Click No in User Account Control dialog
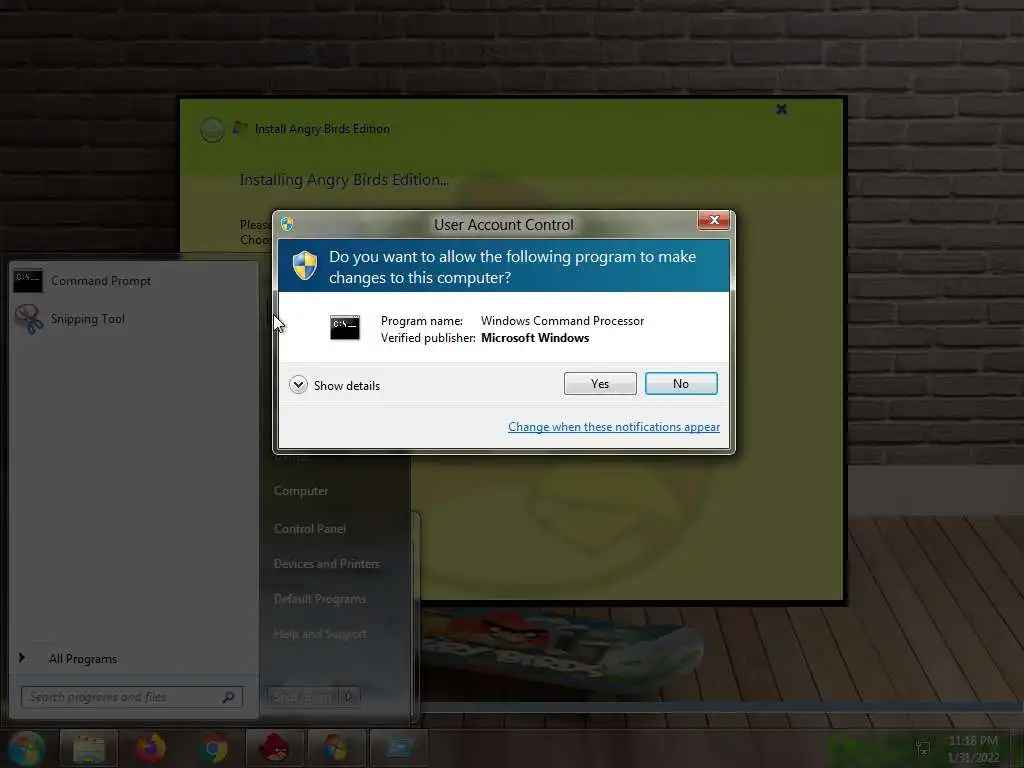Screen dimensions: 1024x768 pyautogui.click(x=680, y=383)
